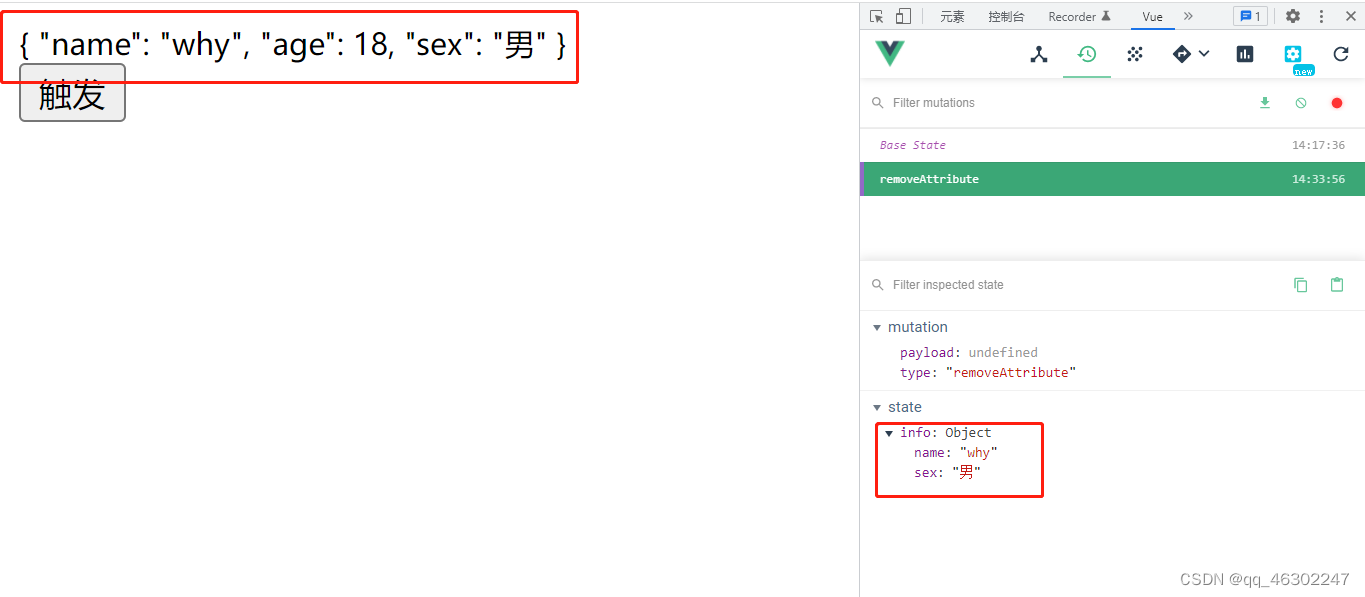Image resolution: width=1365 pixels, height=597 pixels.
Task: Open the Recorder tab
Action: (1079, 17)
